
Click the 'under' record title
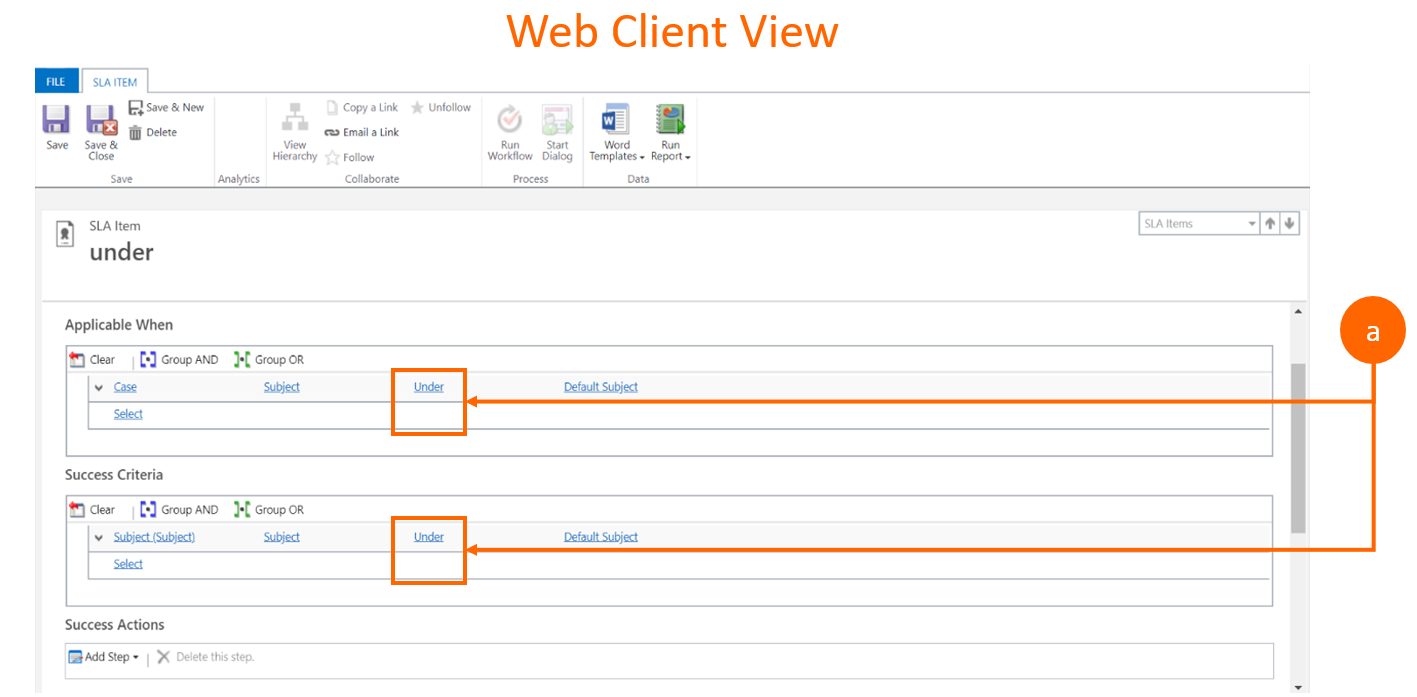(x=122, y=252)
